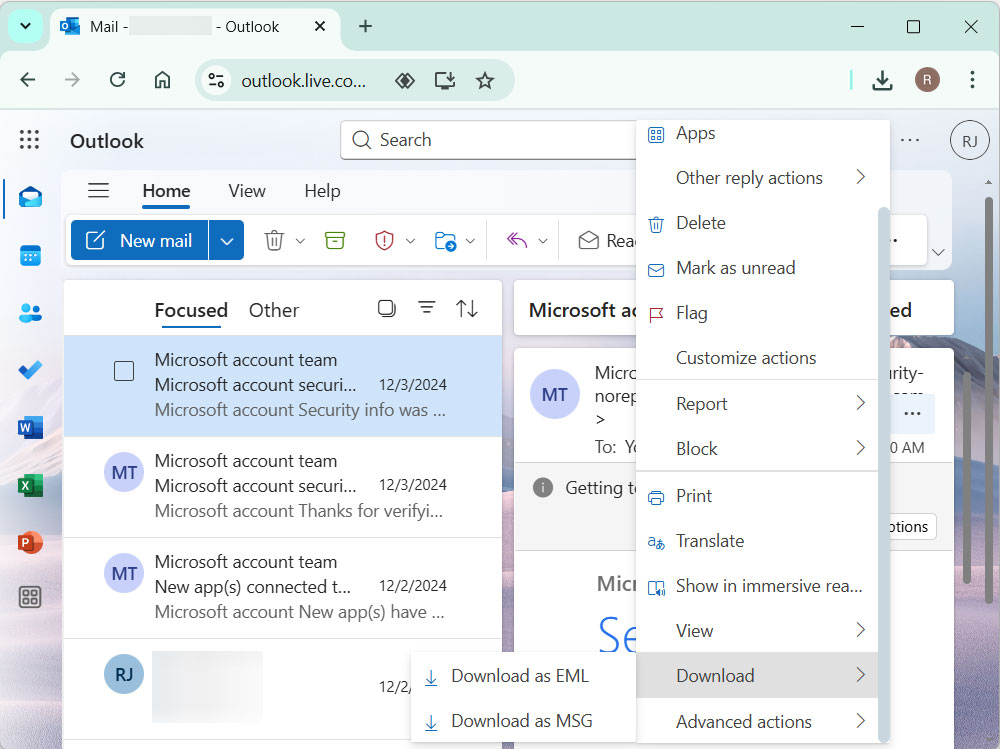Image resolution: width=1000 pixels, height=749 pixels.
Task: Open Outlook Calendar from the left sidebar
Action: click(x=30, y=256)
